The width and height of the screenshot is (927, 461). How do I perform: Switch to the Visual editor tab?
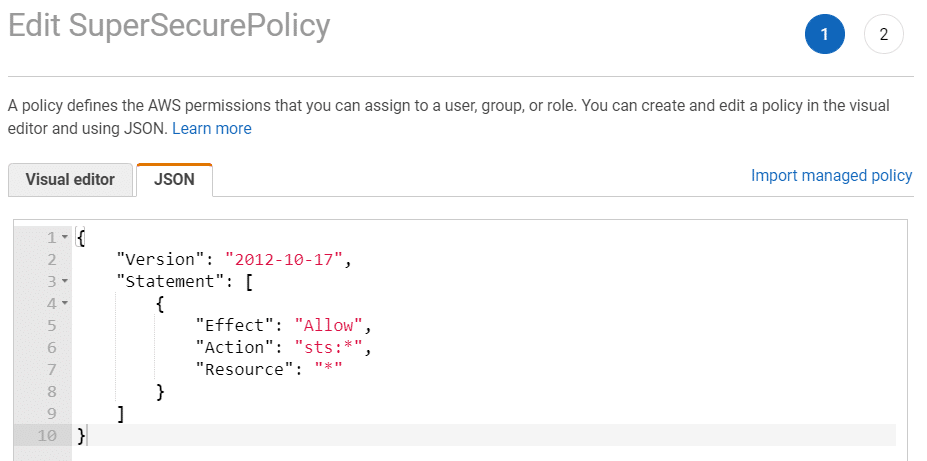pos(70,180)
